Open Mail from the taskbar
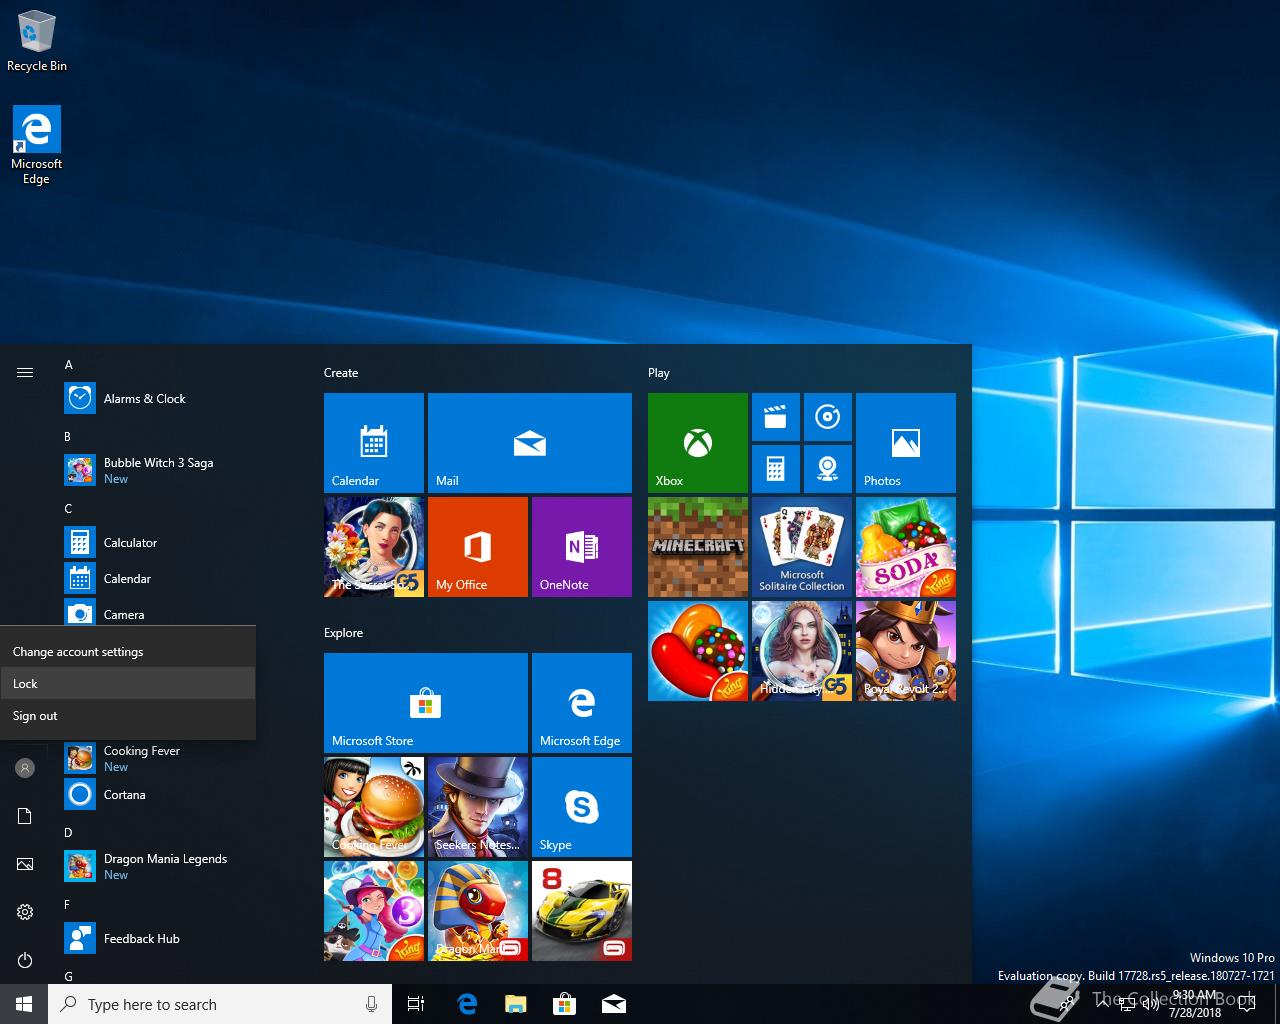The height and width of the screenshot is (1024, 1280). click(x=614, y=1004)
